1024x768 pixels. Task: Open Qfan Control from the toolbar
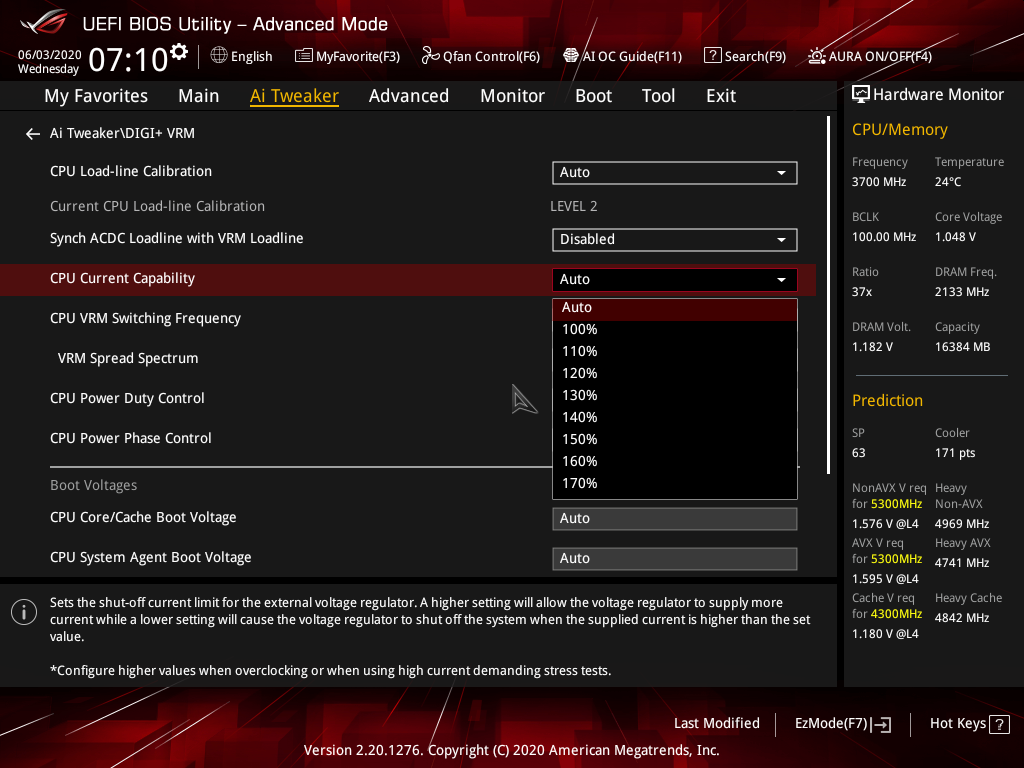point(480,56)
